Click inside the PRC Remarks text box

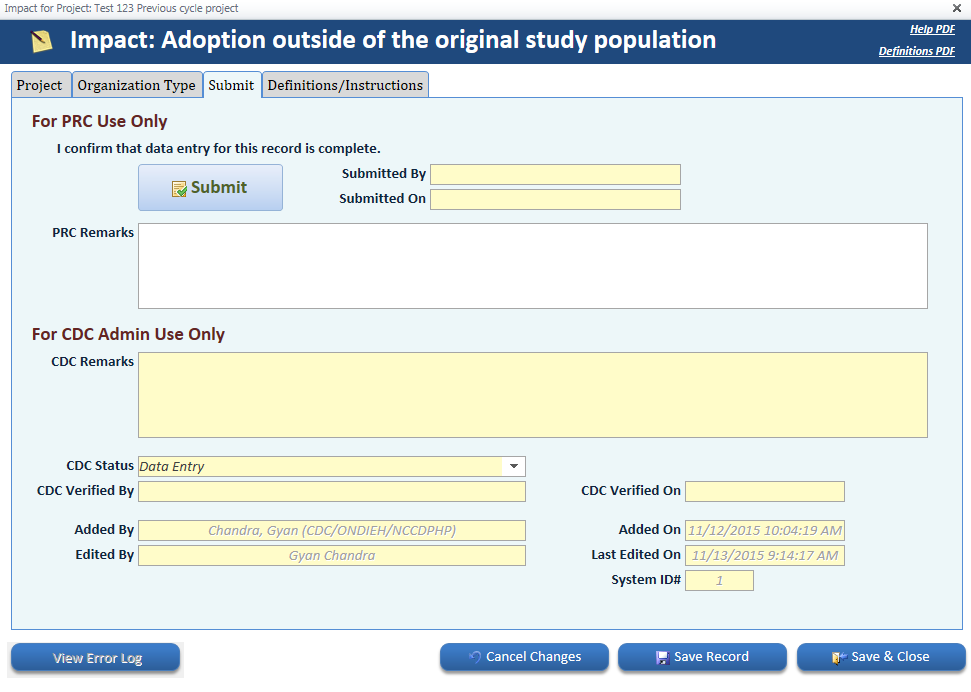tap(532, 266)
